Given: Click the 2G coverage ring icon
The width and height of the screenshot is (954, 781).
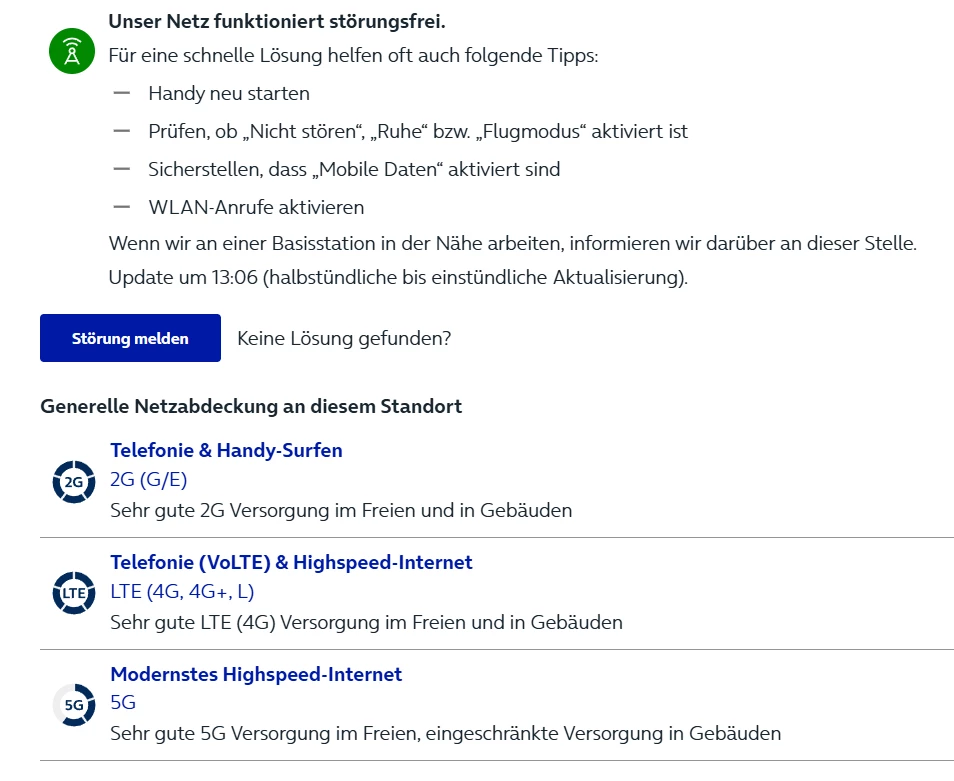Looking at the screenshot, I should pos(73,482).
